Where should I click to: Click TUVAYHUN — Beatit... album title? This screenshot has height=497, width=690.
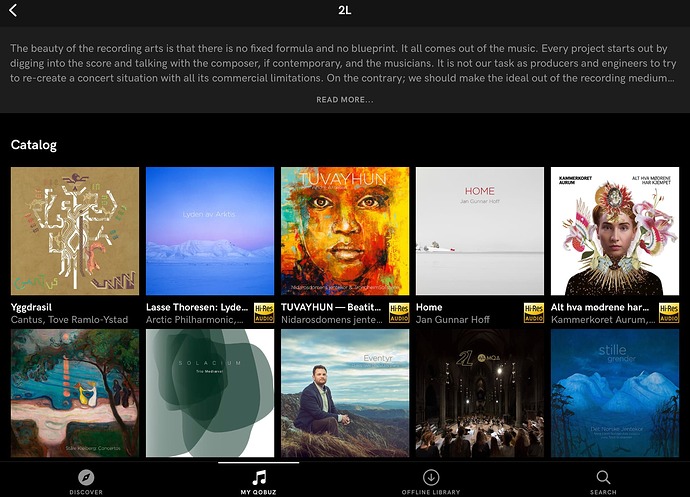pyautogui.click(x=331, y=307)
